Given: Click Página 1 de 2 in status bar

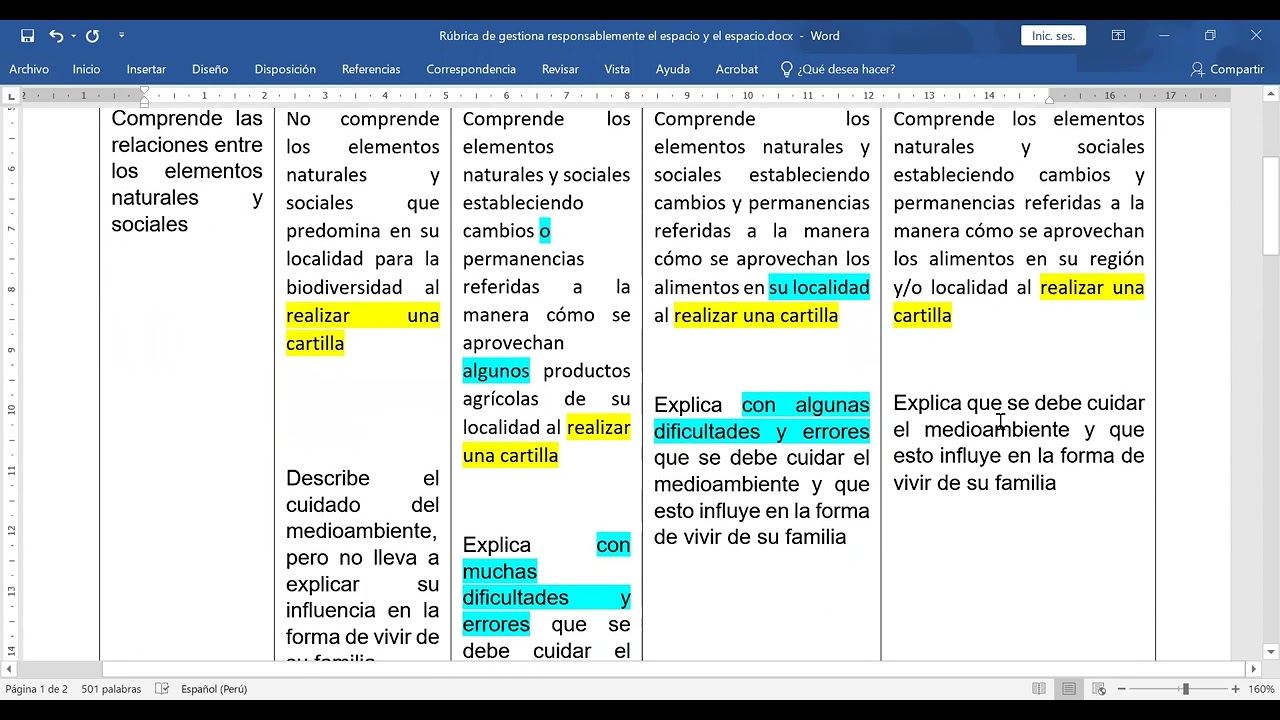Looking at the screenshot, I should pyautogui.click(x=36, y=689).
